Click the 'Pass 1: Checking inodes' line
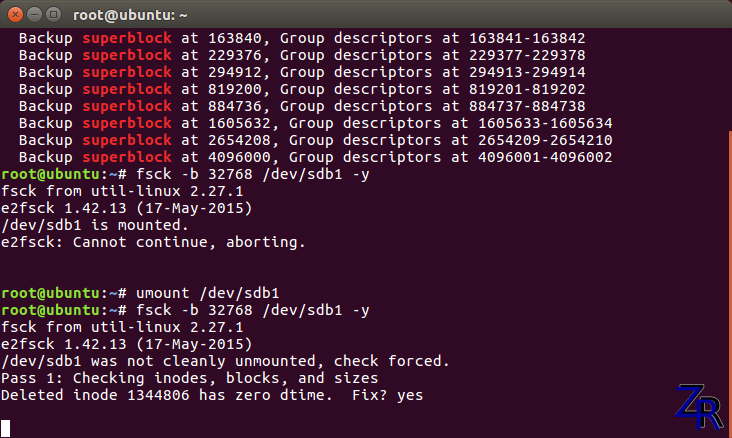Viewport: 732px width, 438px height. (189, 378)
